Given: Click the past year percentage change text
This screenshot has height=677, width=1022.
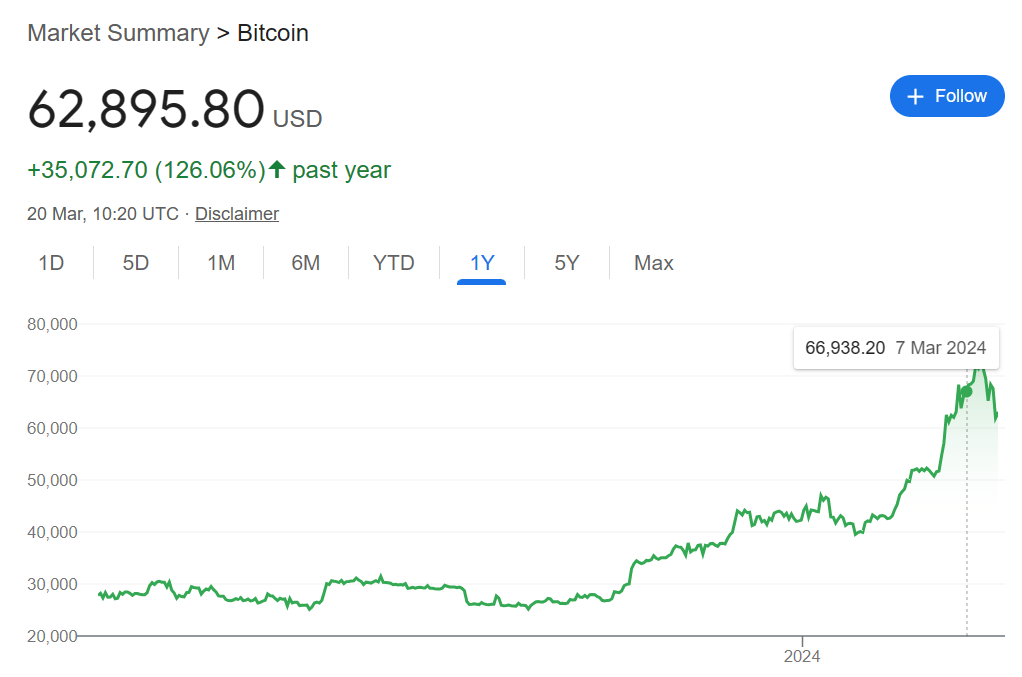Looking at the screenshot, I should coord(209,170).
